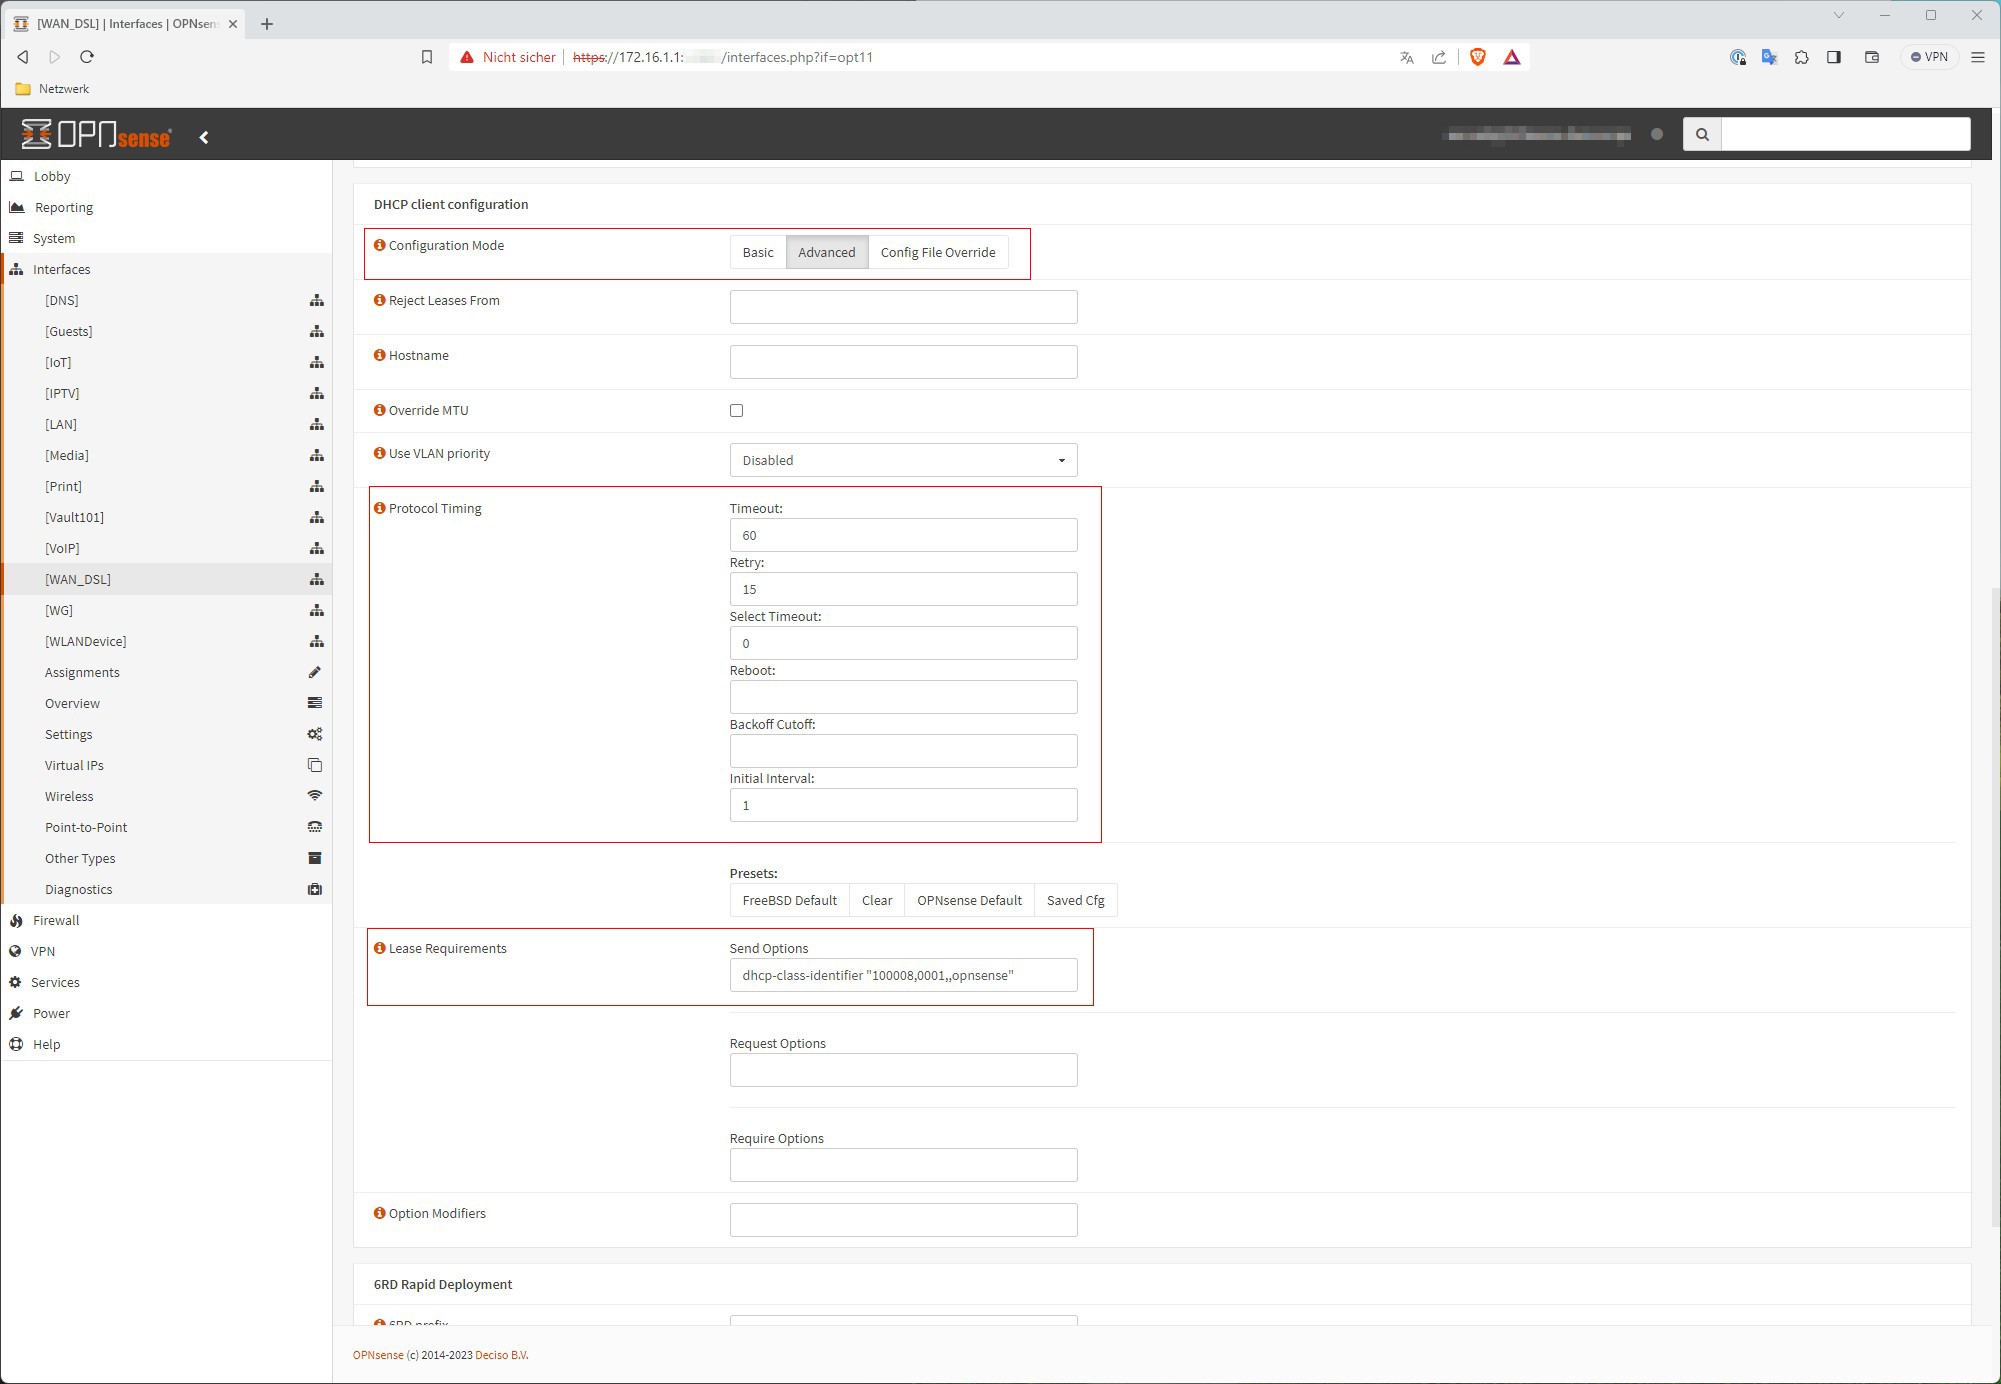Image resolution: width=2001 pixels, height=1384 pixels.
Task: Click the Virtual IPs icon in sidebar
Action: [315, 765]
